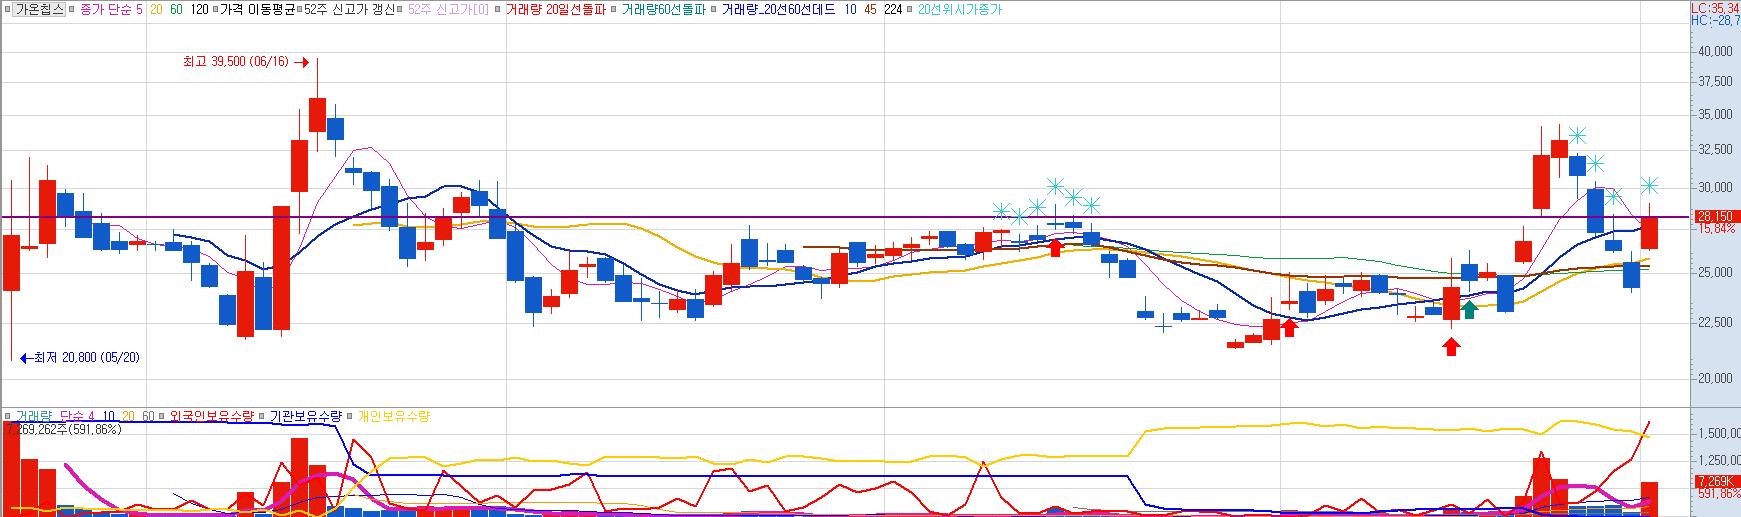Click the cyan asterisk above the latest candle
1741x517 pixels.
tap(1649, 186)
